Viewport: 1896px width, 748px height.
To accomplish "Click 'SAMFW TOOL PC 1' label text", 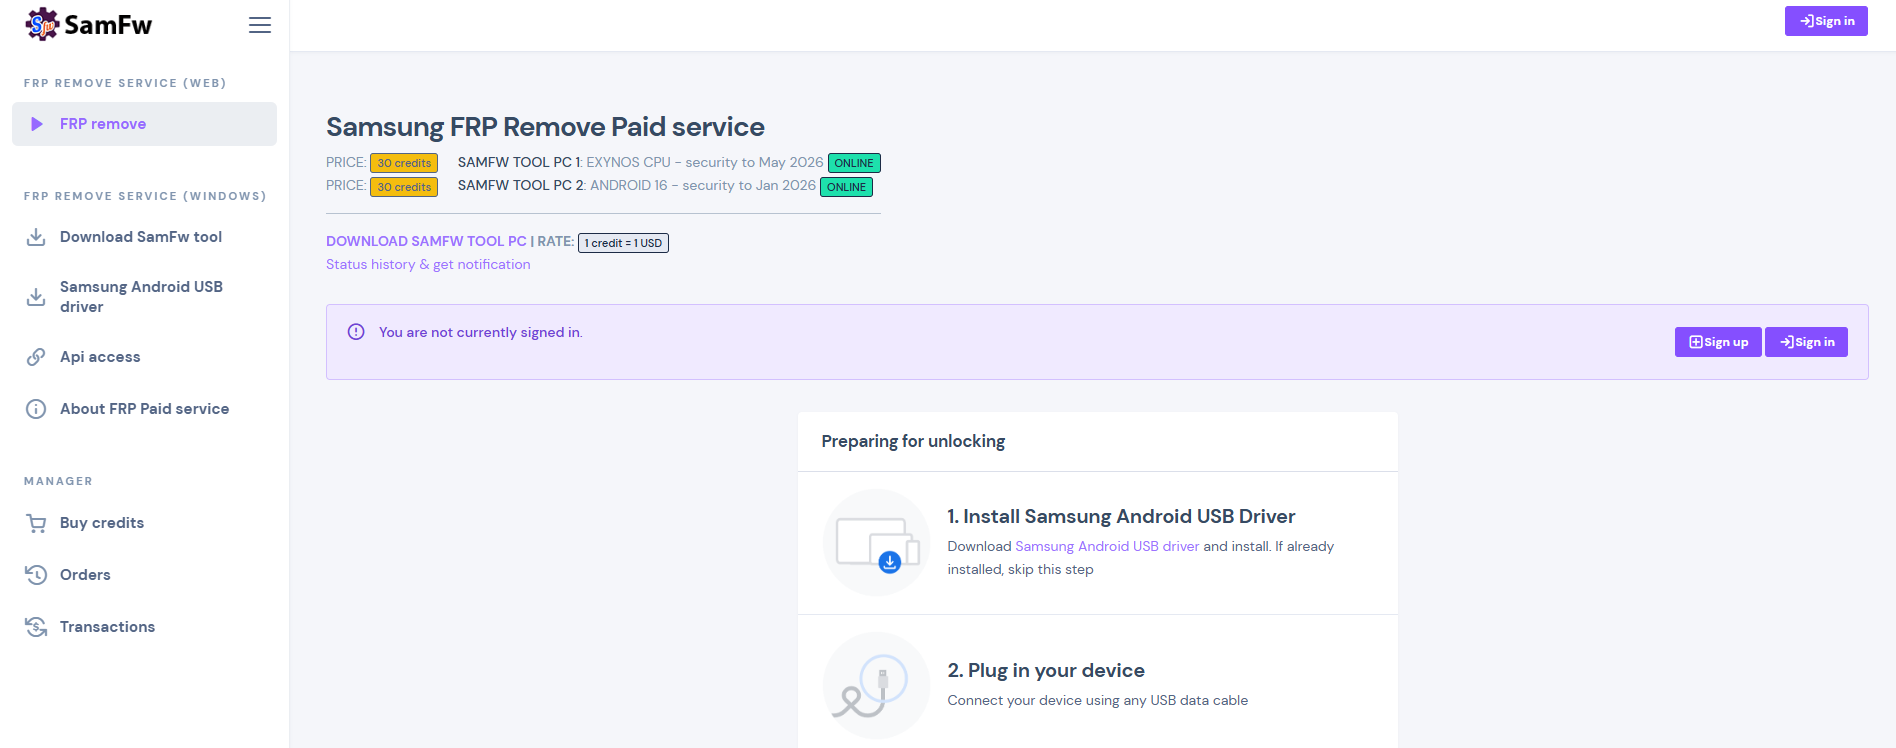I will (x=520, y=162).
